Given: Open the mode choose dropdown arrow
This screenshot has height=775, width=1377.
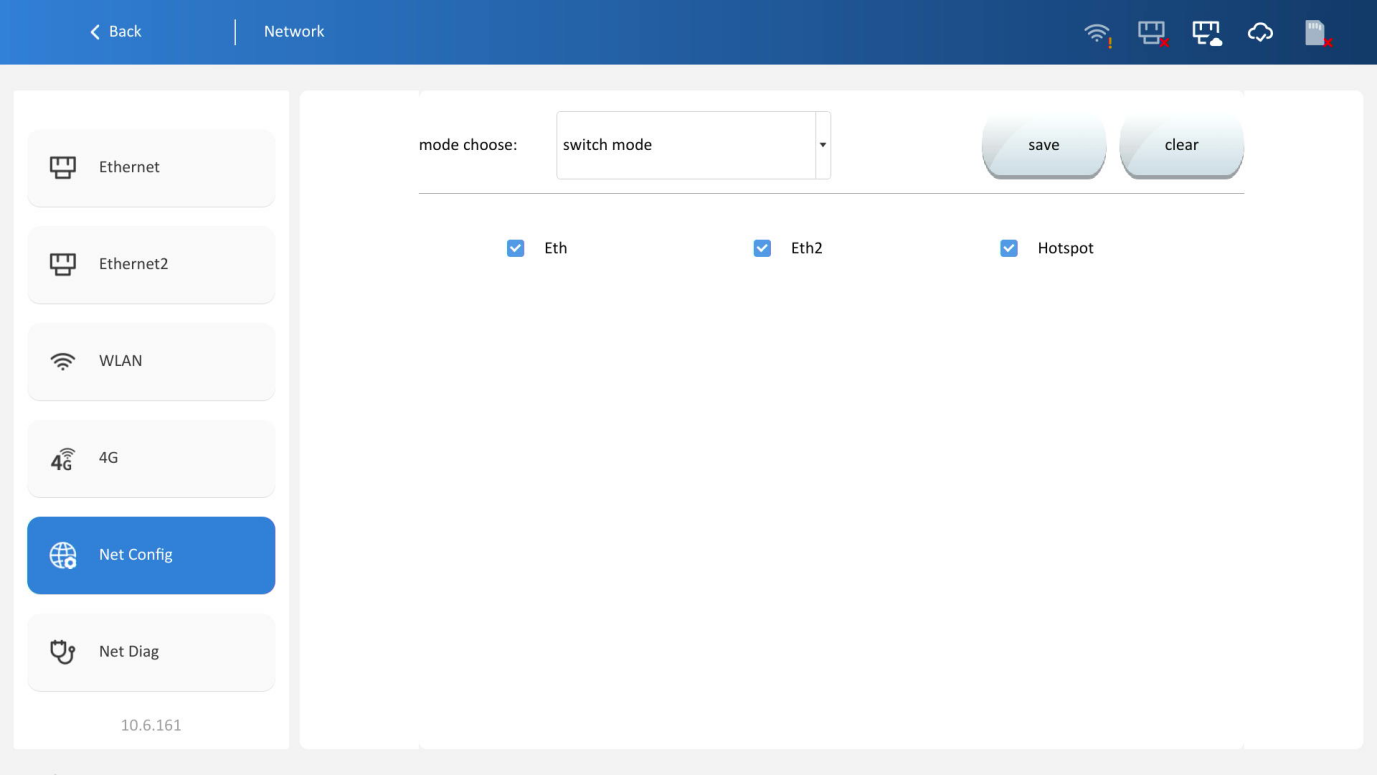Looking at the screenshot, I should (823, 145).
